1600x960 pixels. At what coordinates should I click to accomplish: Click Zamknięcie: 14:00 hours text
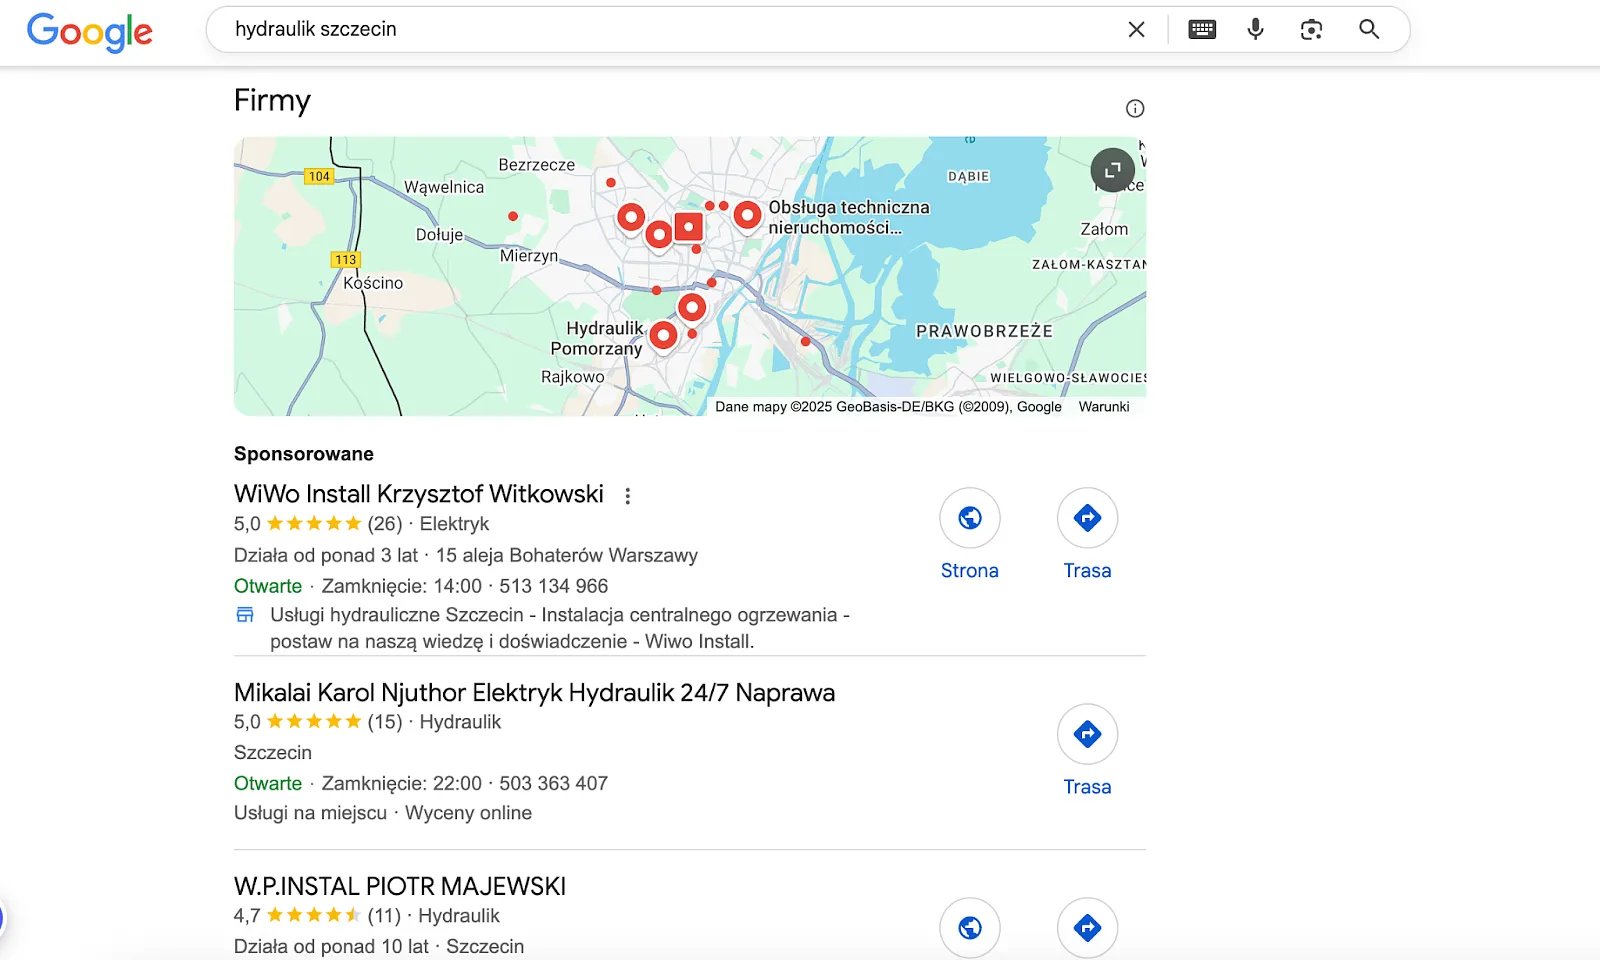(x=402, y=586)
